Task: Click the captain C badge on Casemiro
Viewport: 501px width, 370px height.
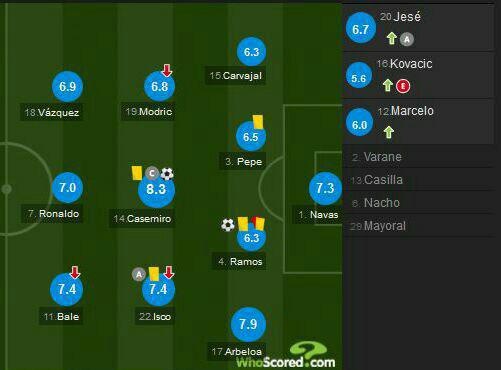Action: click(x=152, y=173)
